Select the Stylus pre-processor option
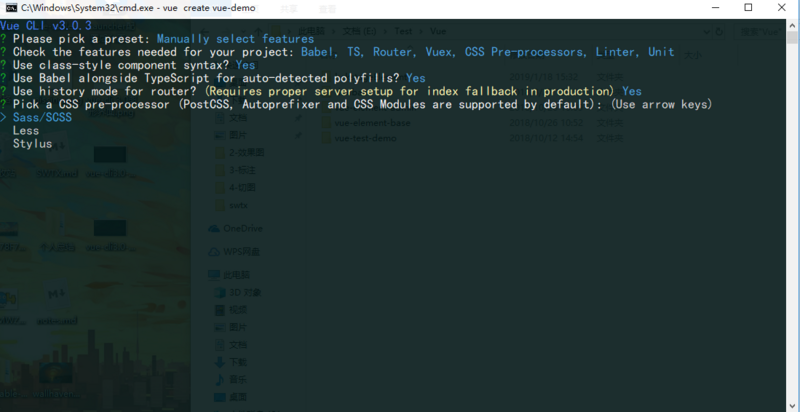 tap(33, 144)
